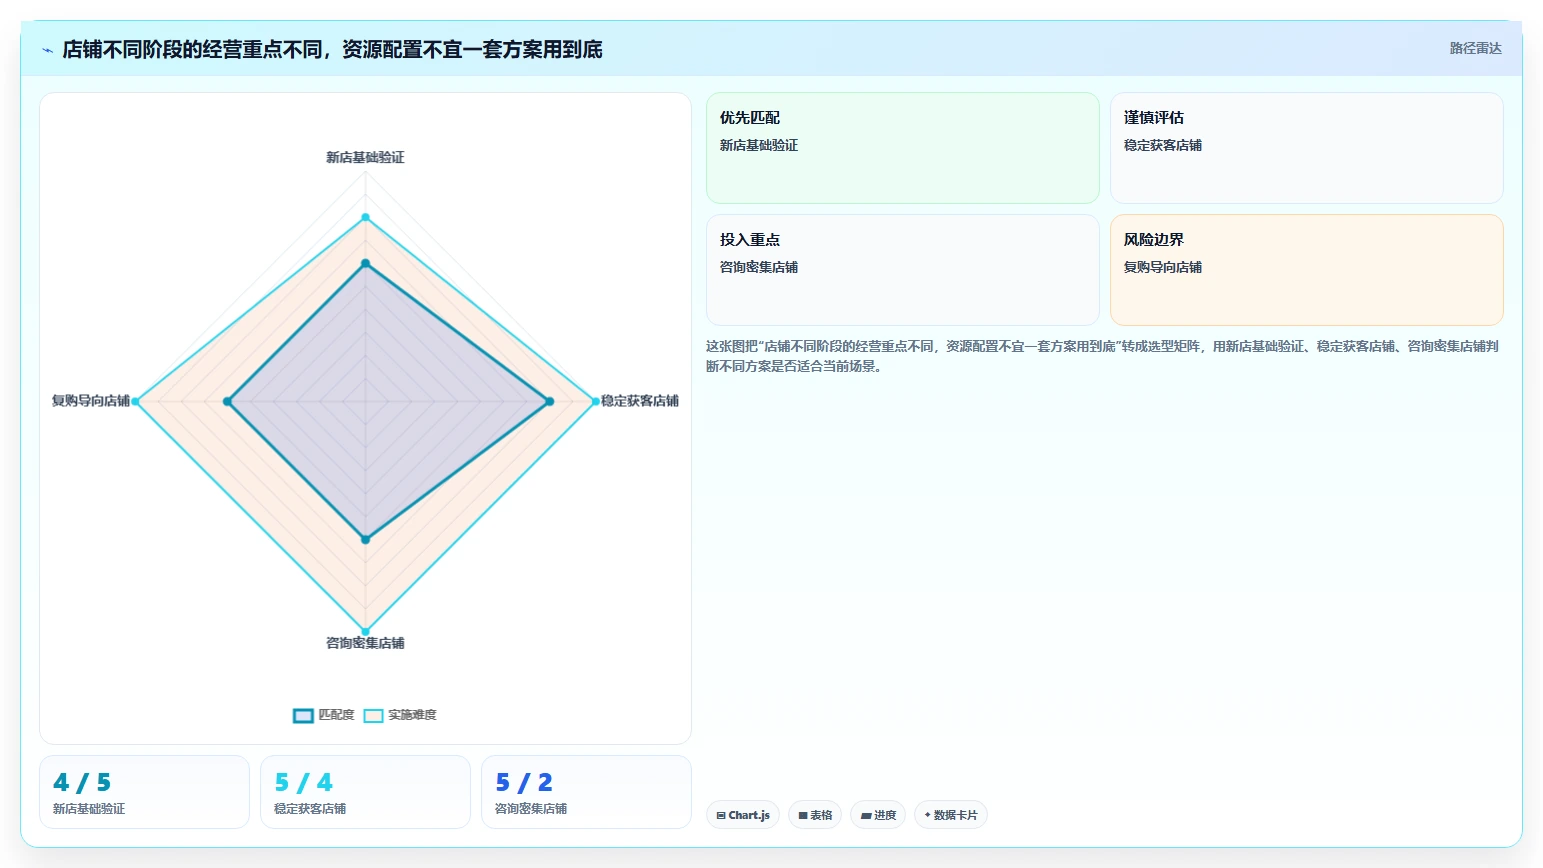Viewport: 1543px width, 868px height.
Task: Click 匹配度 data point on 稳定获客店铺 axis
Action: 549,402
